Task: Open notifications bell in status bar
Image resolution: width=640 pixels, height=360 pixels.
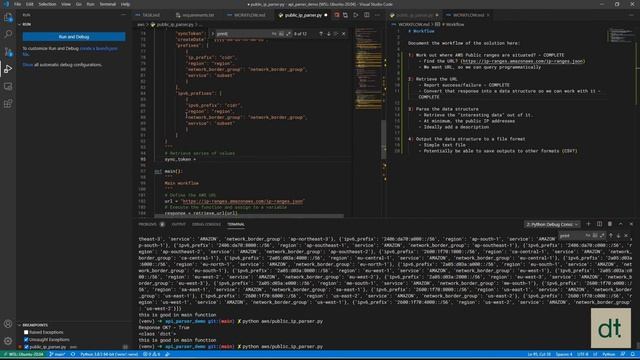Action: coord(632,354)
